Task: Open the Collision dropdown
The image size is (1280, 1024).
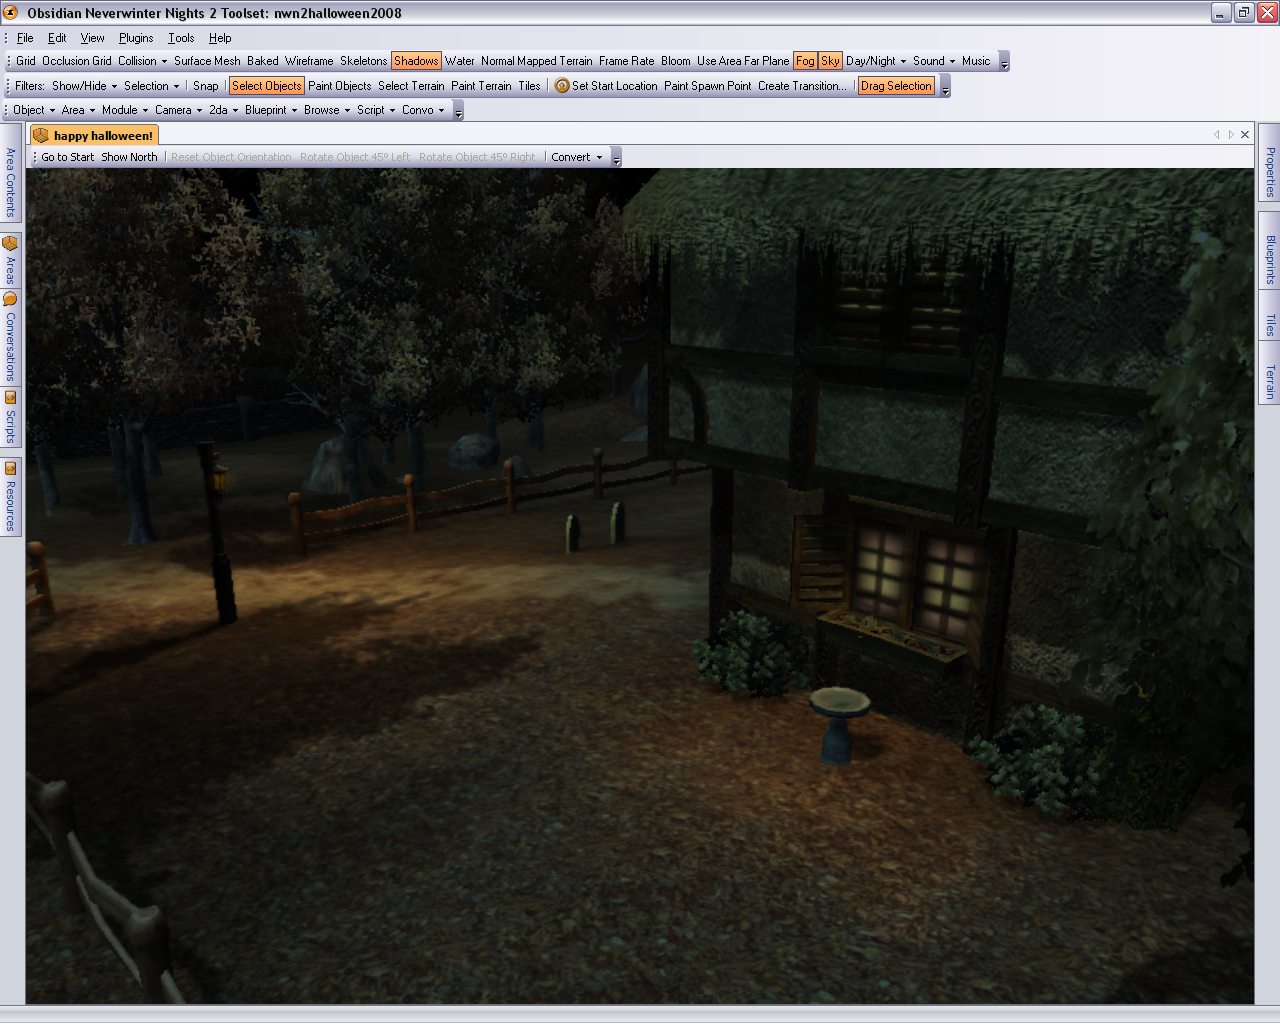Action: (143, 61)
